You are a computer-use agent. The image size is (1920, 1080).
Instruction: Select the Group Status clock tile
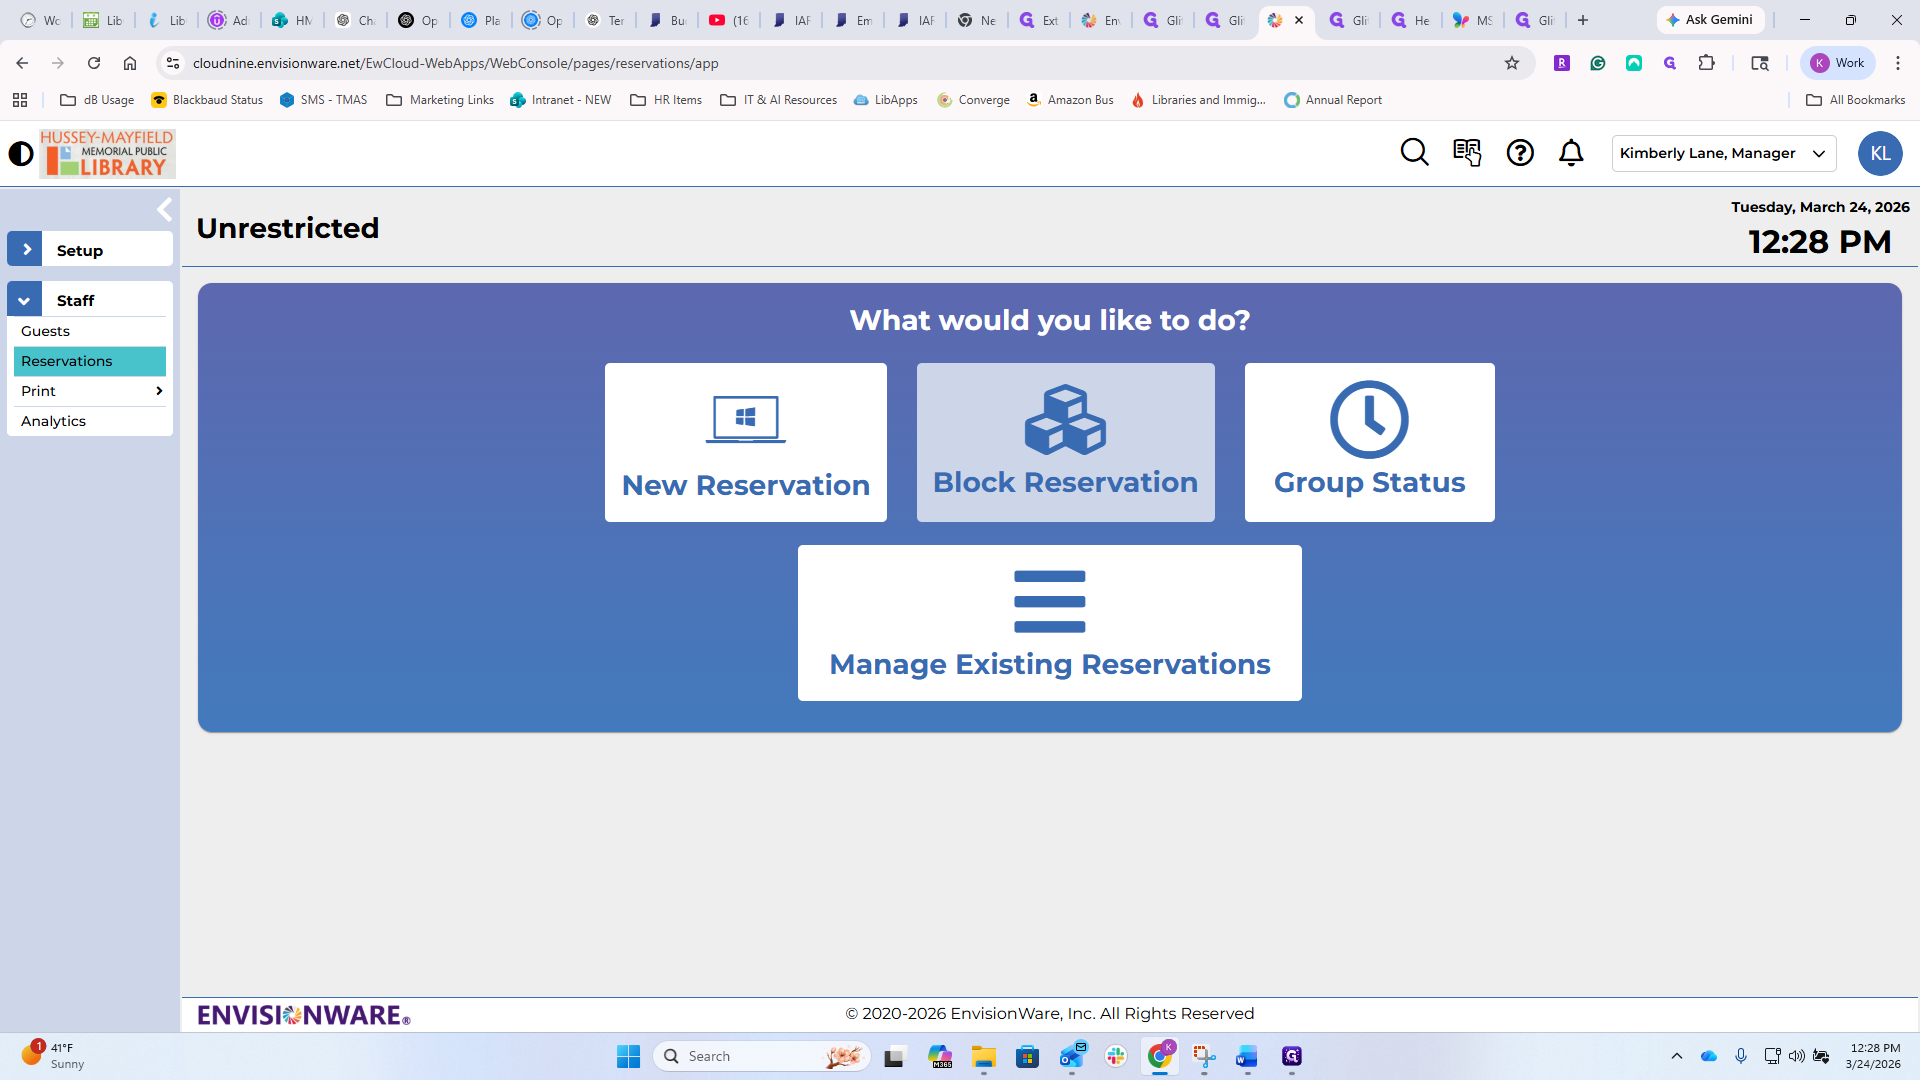(1369, 442)
